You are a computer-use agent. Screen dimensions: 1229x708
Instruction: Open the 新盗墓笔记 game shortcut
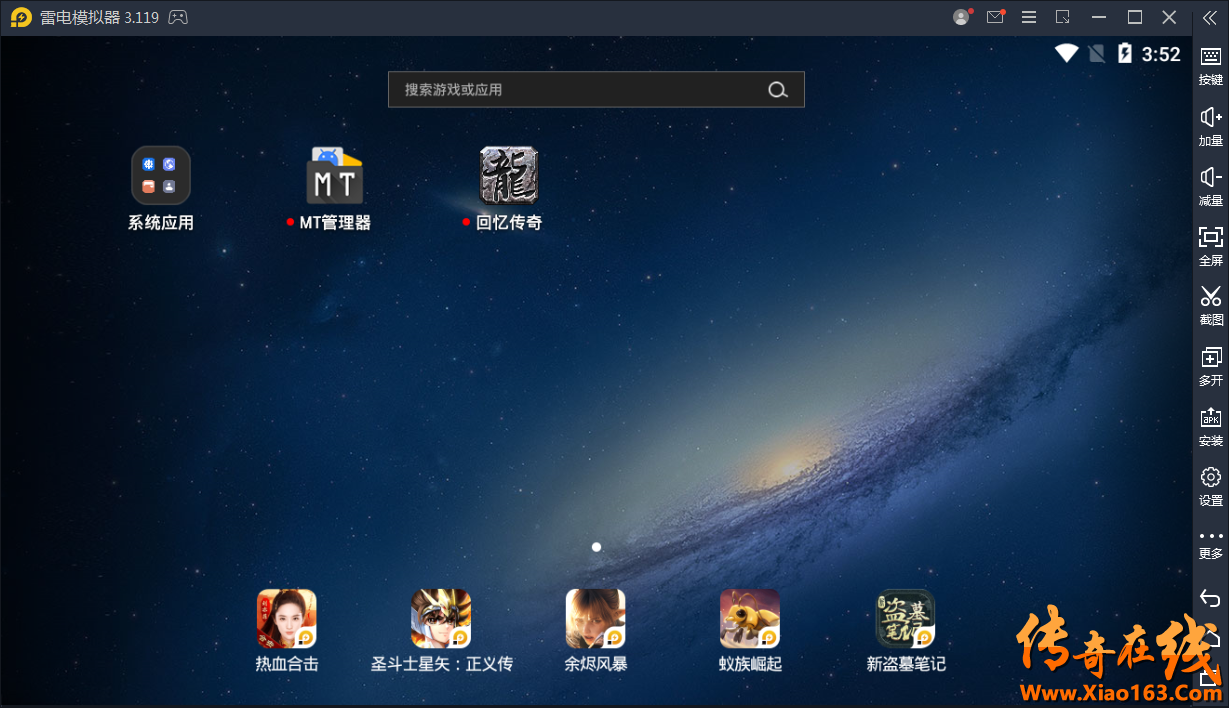tap(906, 630)
